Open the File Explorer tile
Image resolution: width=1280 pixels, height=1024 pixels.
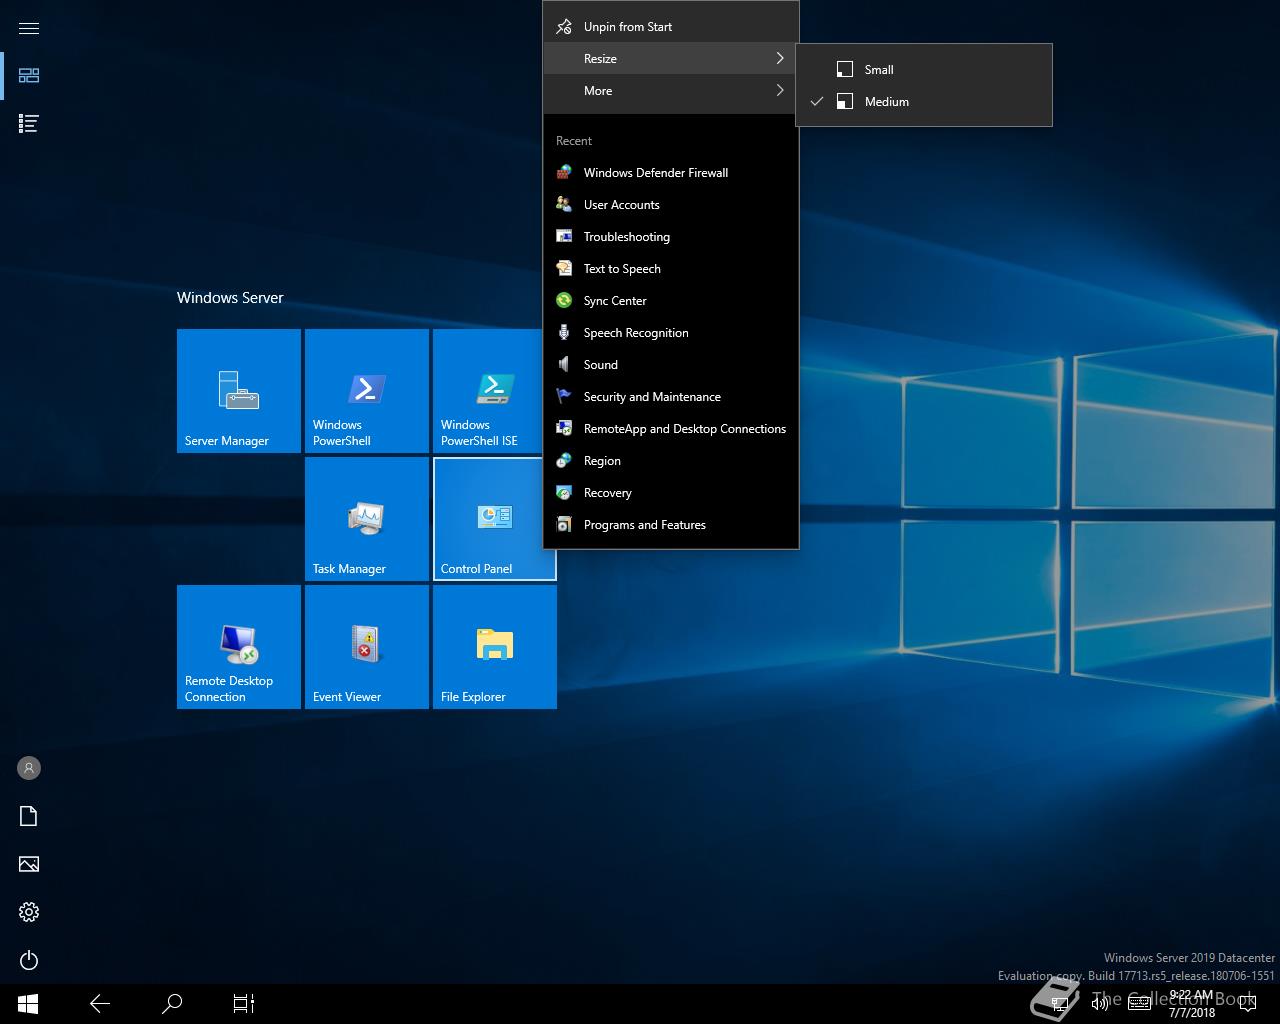[495, 647]
